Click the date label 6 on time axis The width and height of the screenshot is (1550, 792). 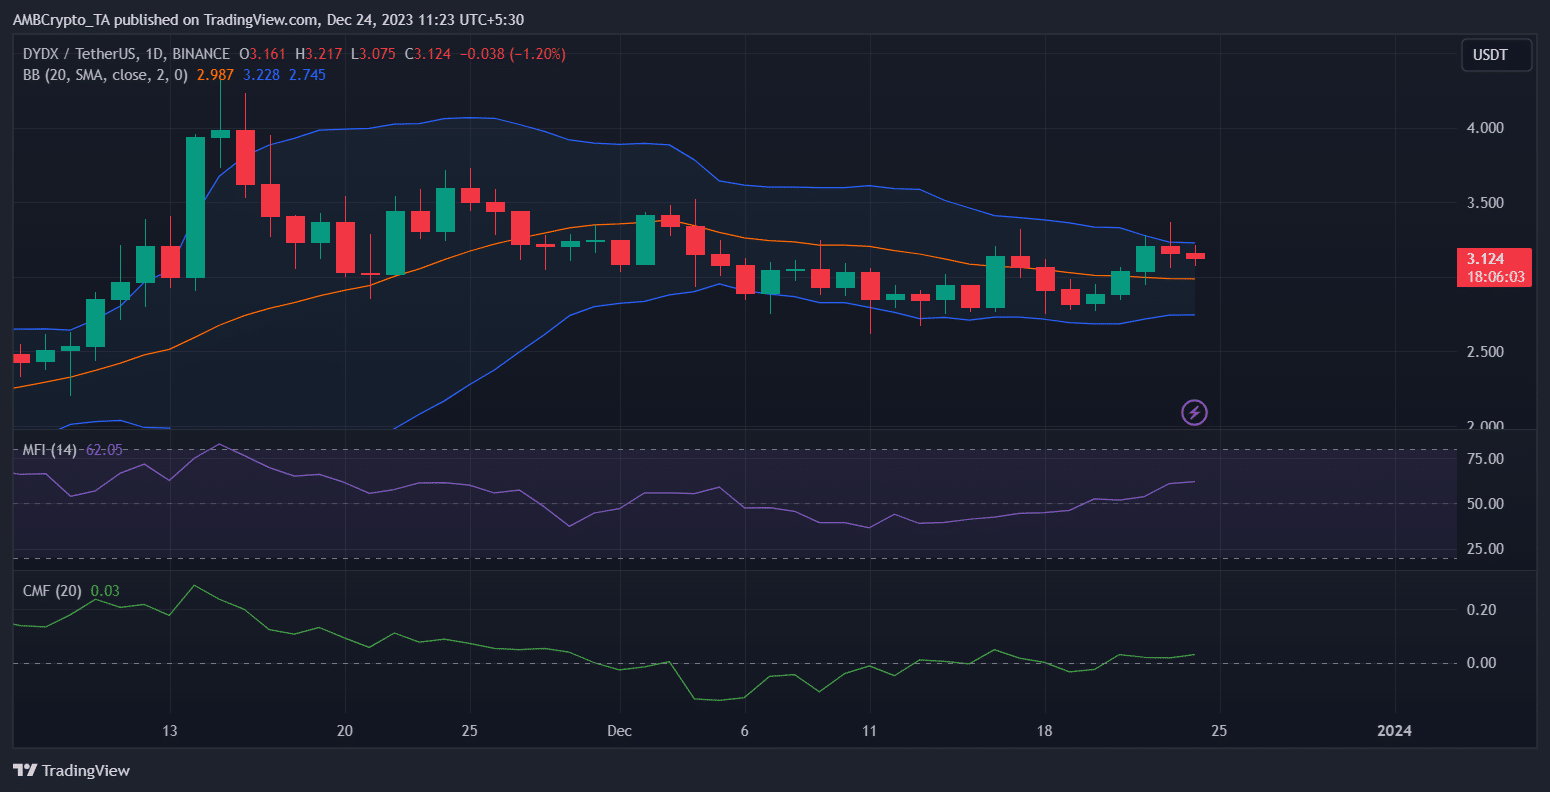click(x=744, y=731)
